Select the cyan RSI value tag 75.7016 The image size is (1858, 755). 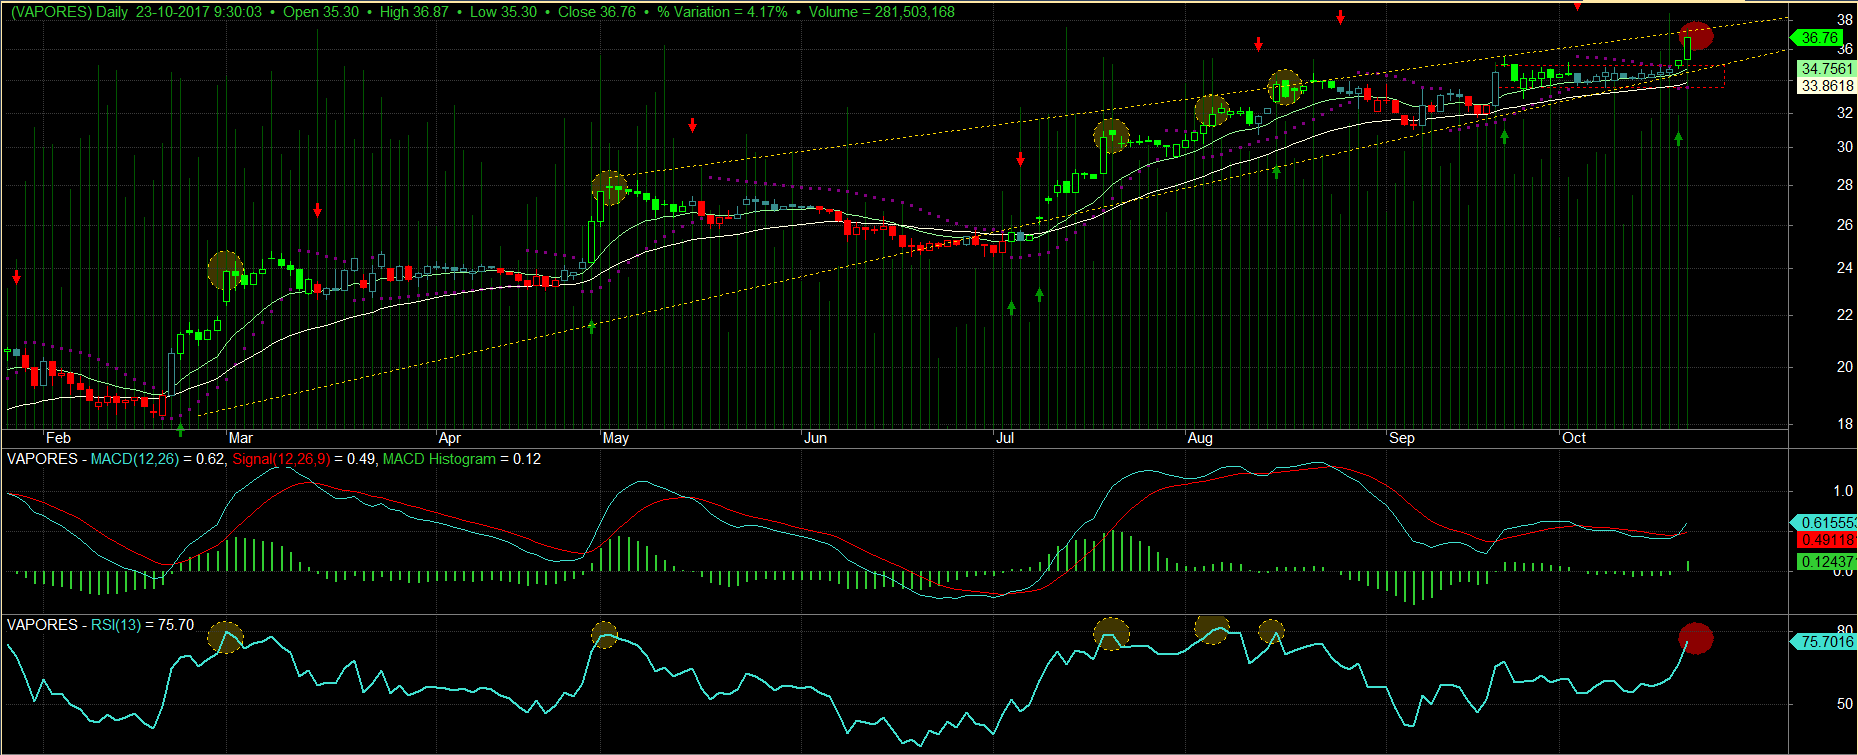coord(1826,642)
